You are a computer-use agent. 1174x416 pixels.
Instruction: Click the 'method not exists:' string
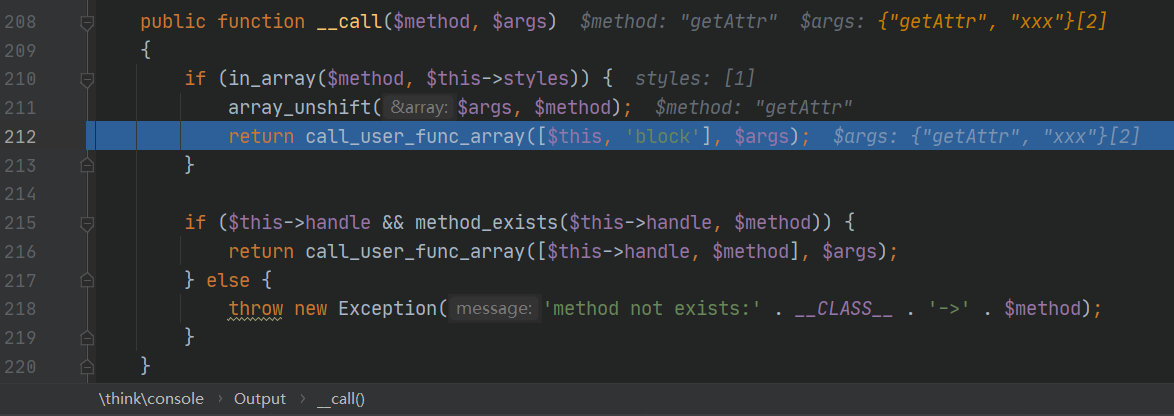click(653, 309)
